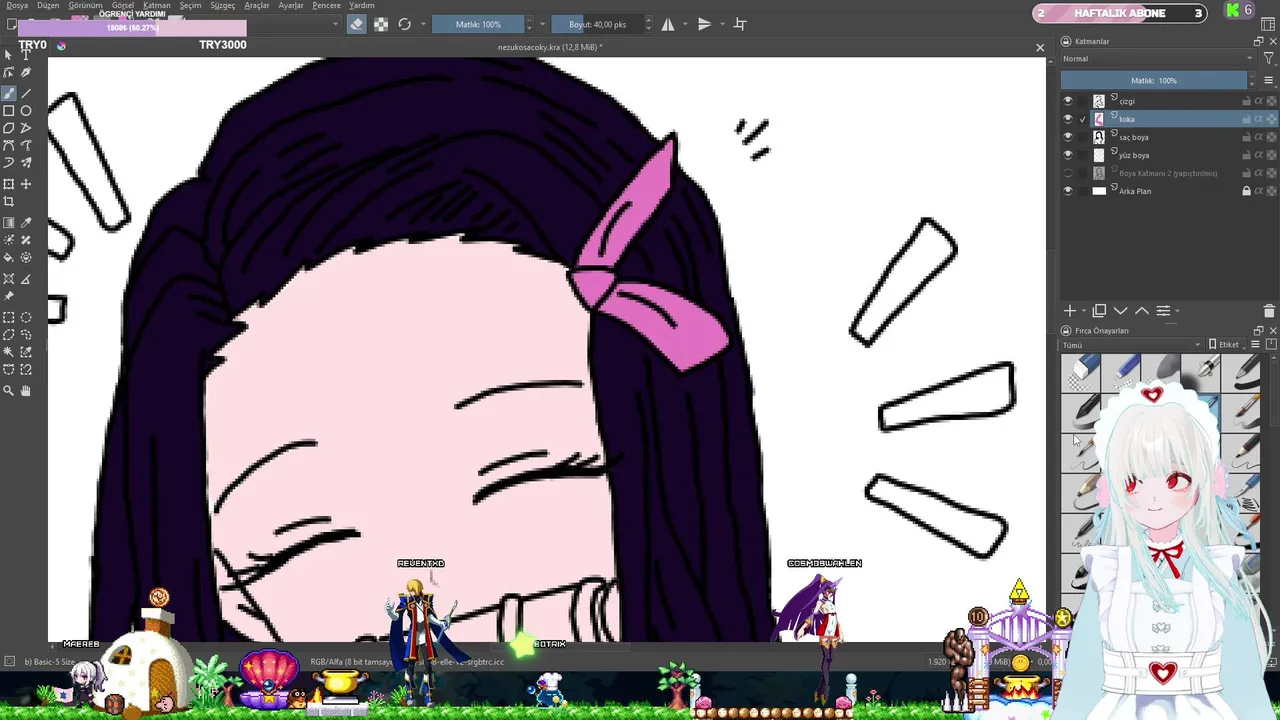Move the layer down
1280x720 pixels.
[x=1120, y=311]
